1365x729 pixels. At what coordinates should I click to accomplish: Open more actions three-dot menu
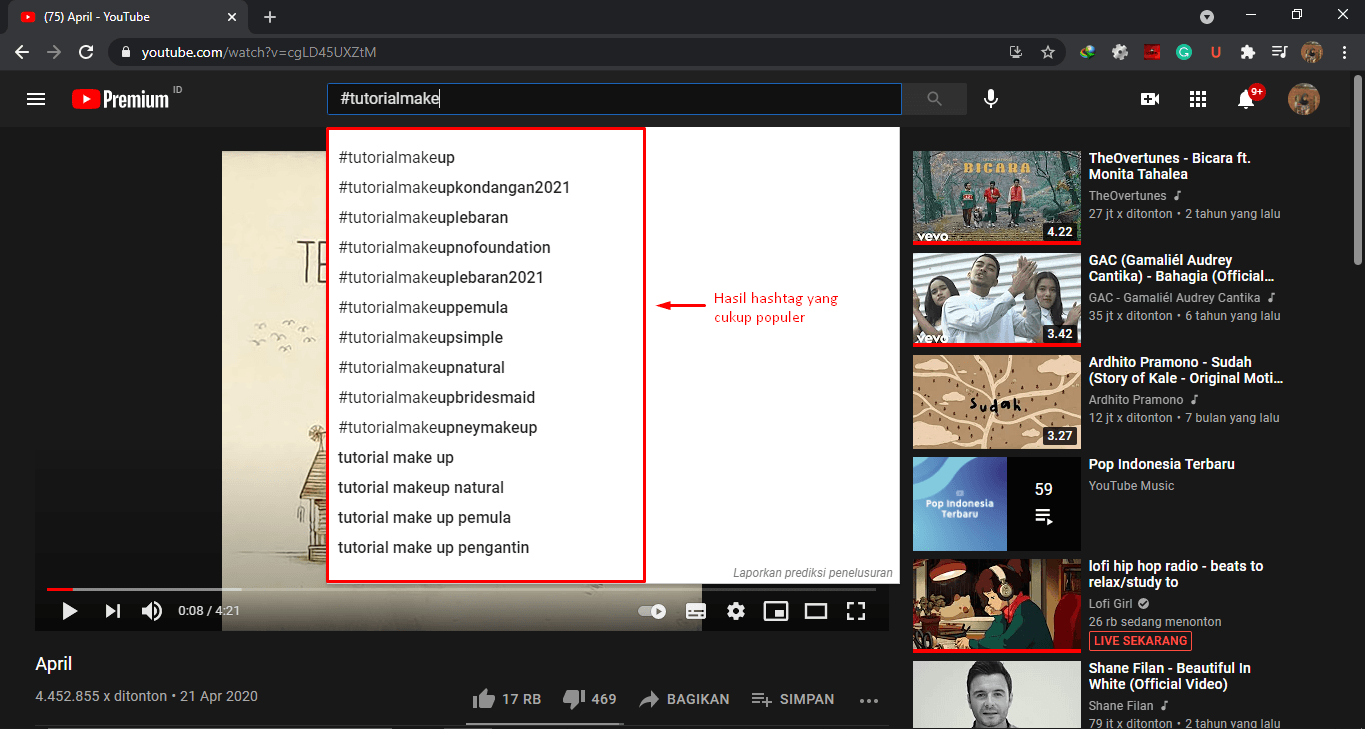(868, 700)
